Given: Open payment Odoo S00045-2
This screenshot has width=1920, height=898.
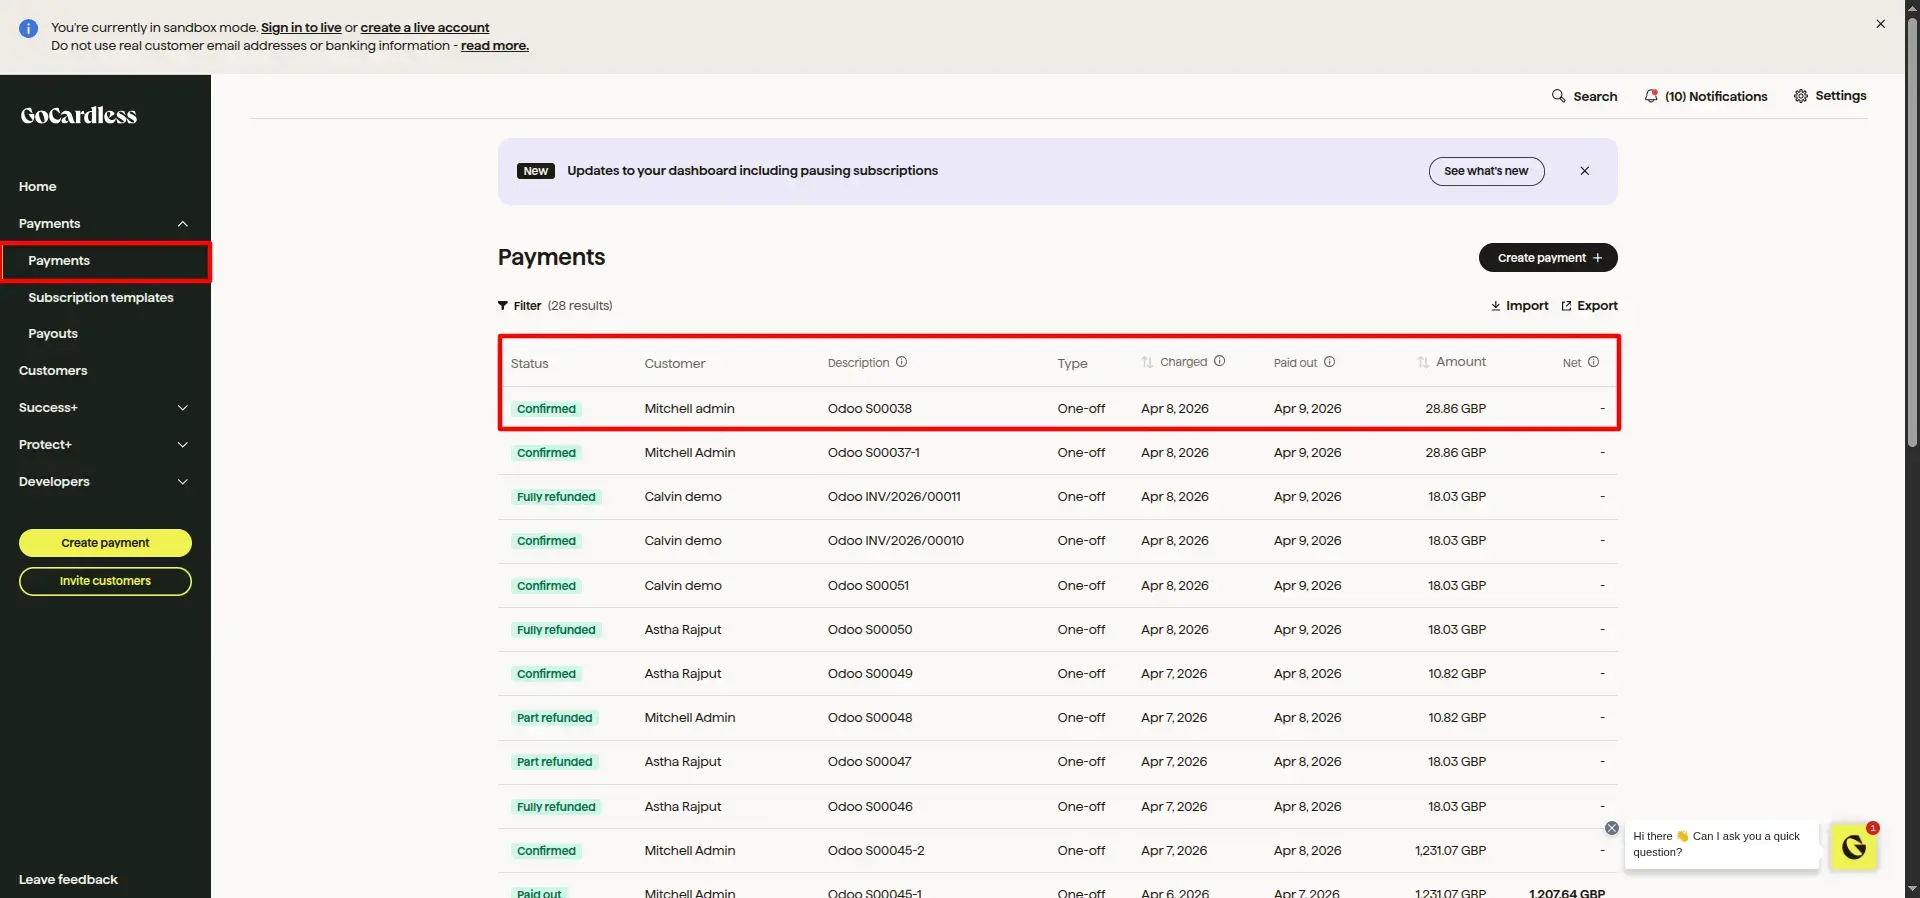Looking at the screenshot, I should pyautogui.click(x=1058, y=851).
